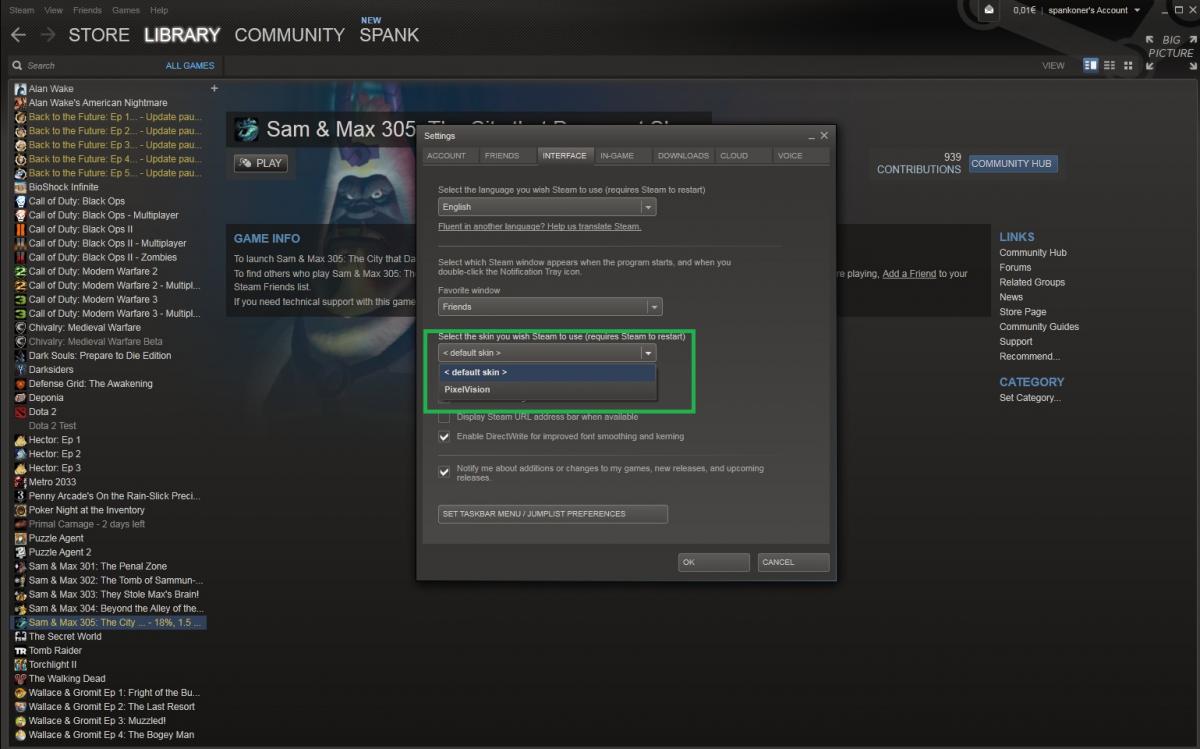Switch to detail view icon
Viewport: 1200px width, 749px height.
tap(1091, 65)
